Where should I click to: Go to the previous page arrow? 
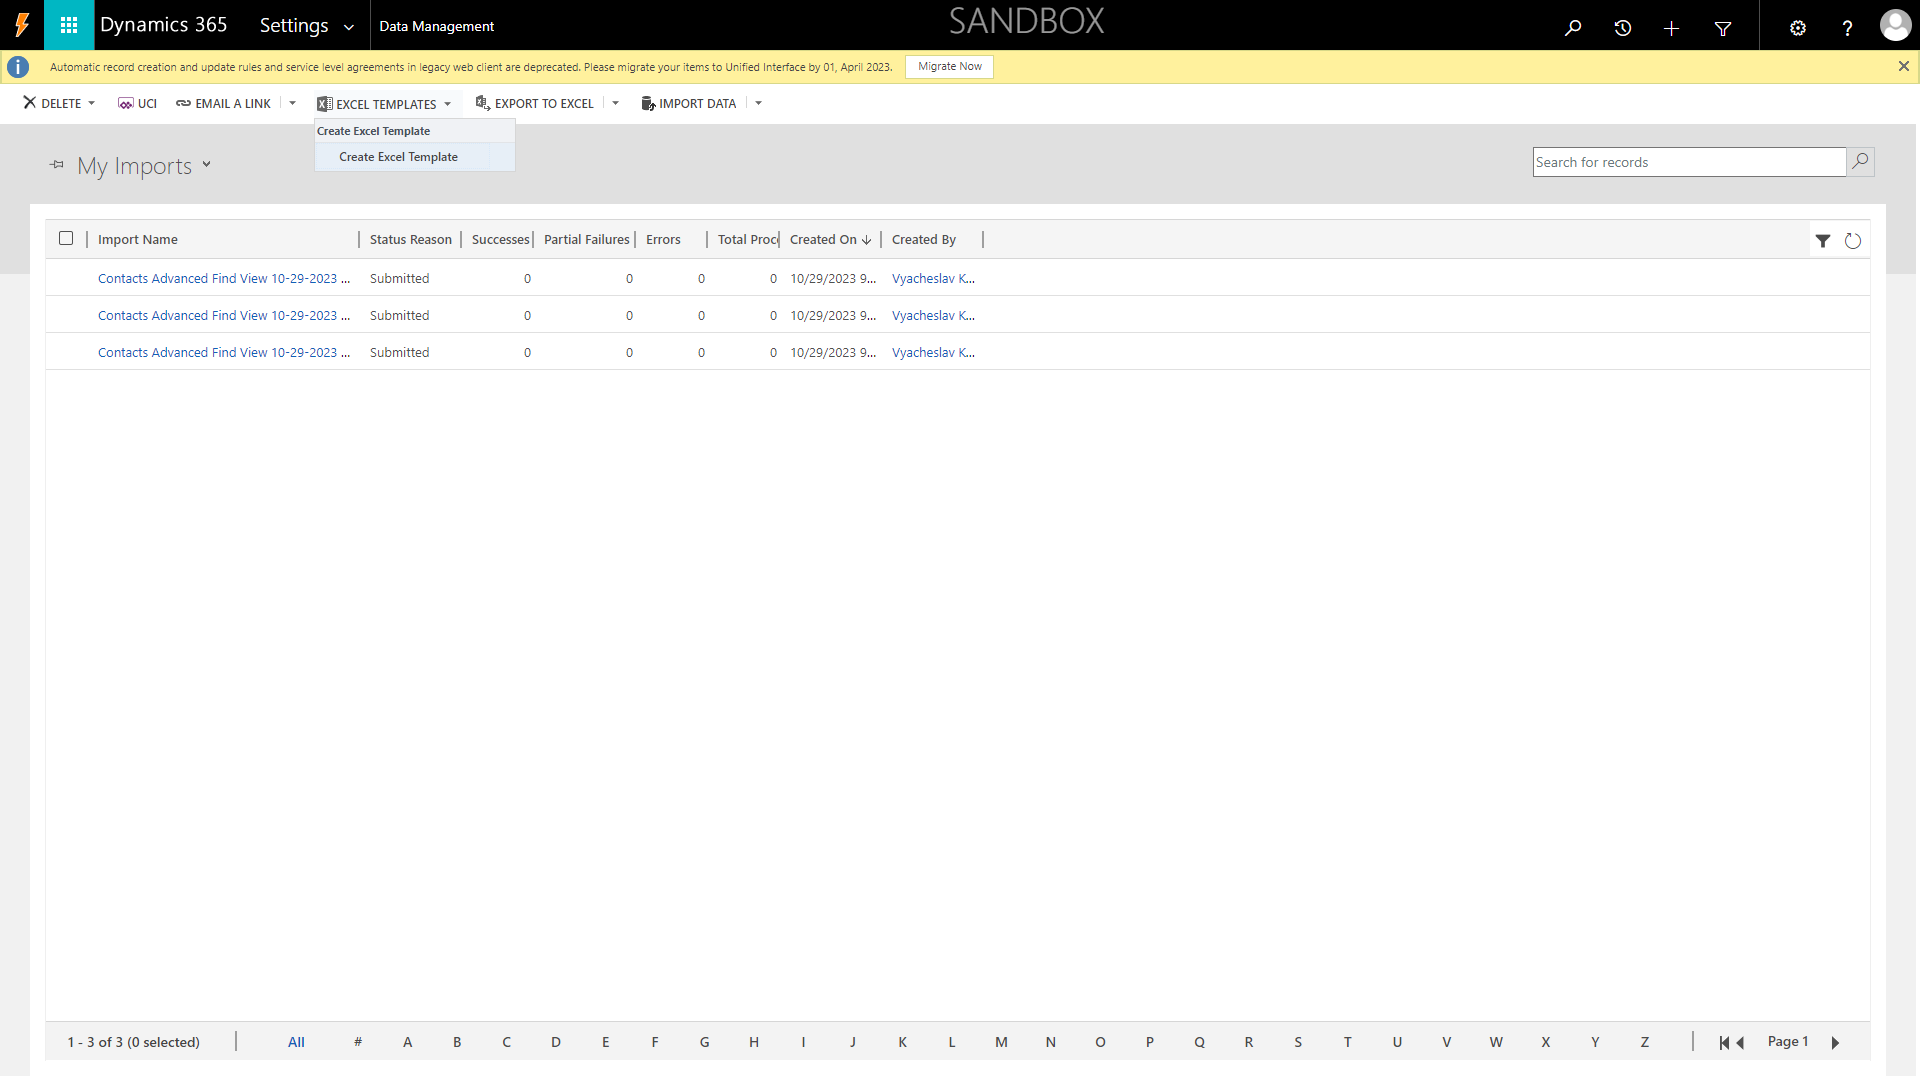tap(1740, 1042)
